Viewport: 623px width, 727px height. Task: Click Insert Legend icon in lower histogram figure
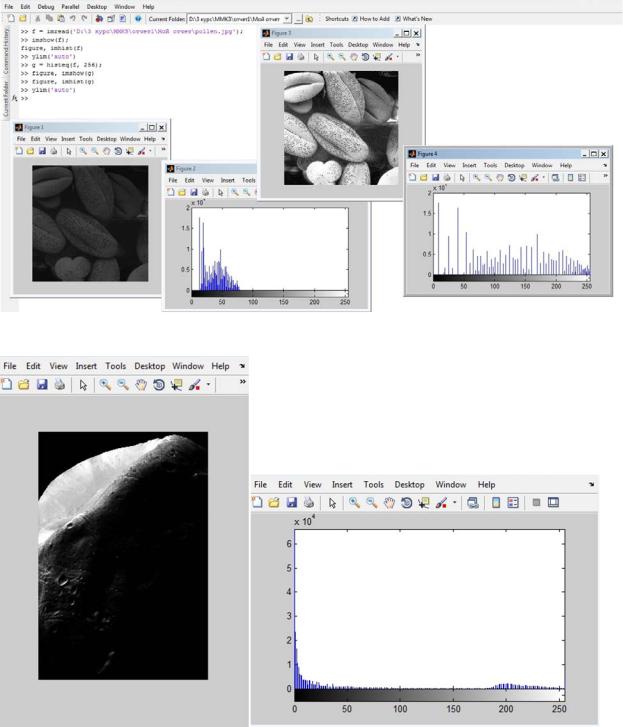click(x=513, y=503)
